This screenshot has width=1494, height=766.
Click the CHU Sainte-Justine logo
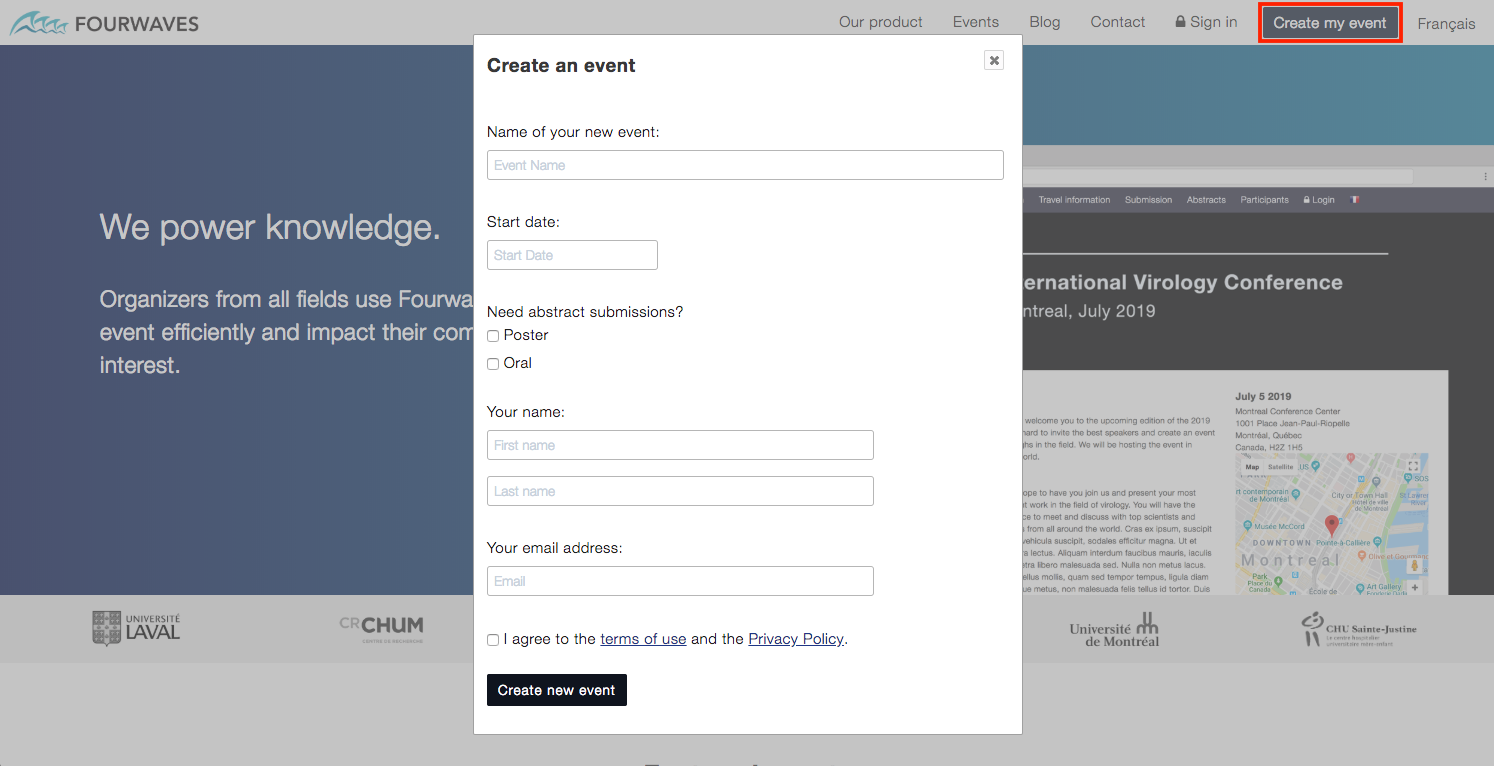tap(1358, 629)
